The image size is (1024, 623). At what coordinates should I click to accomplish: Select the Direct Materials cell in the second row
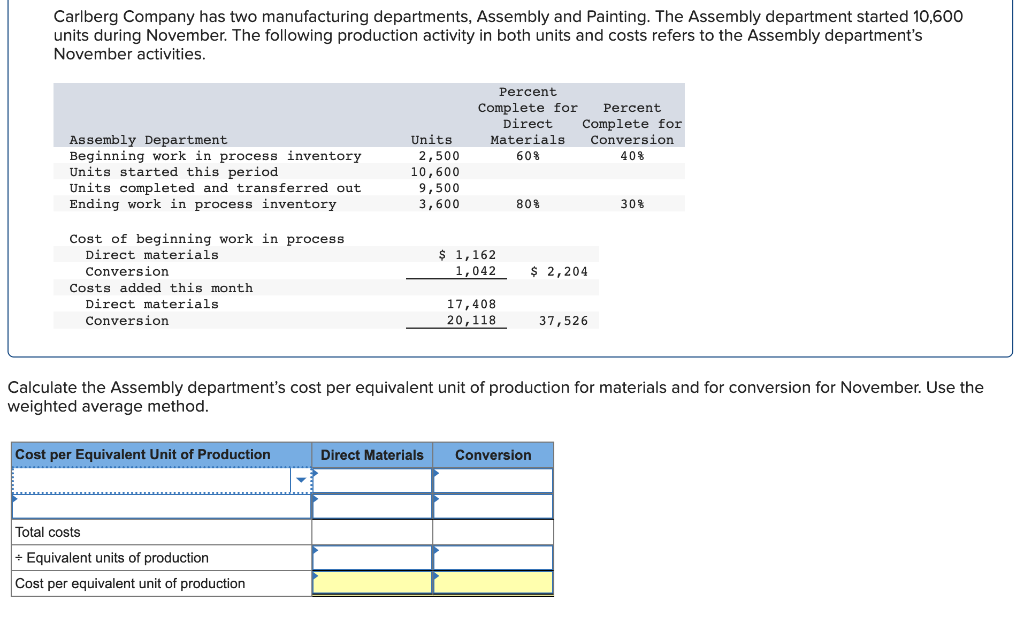pos(370,506)
